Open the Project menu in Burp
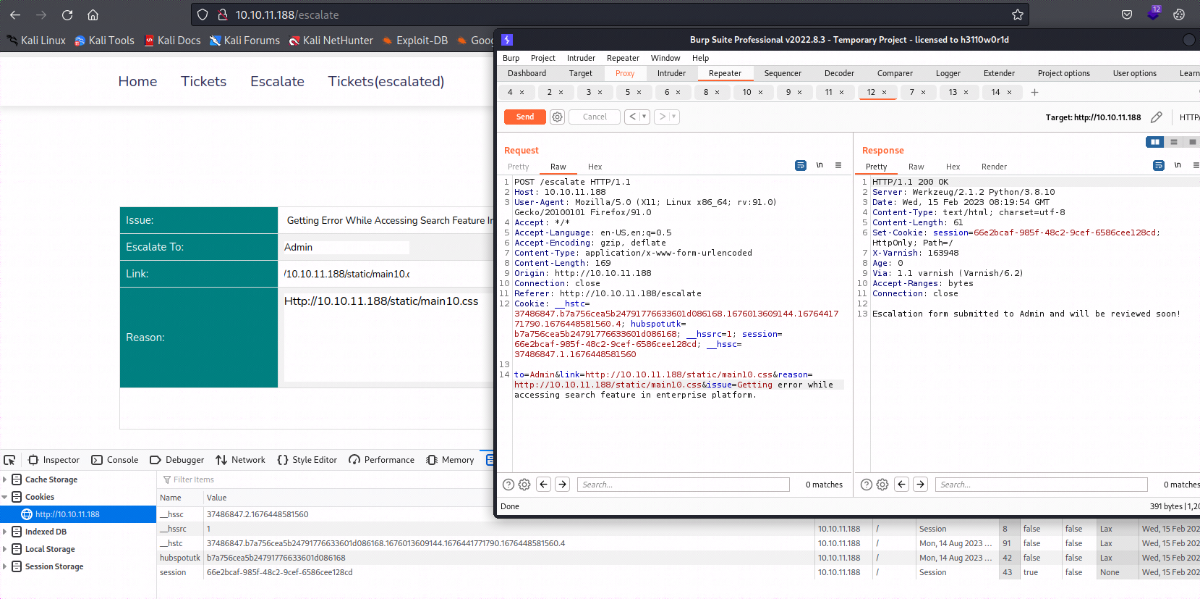The width and height of the screenshot is (1200, 599). 543,58
